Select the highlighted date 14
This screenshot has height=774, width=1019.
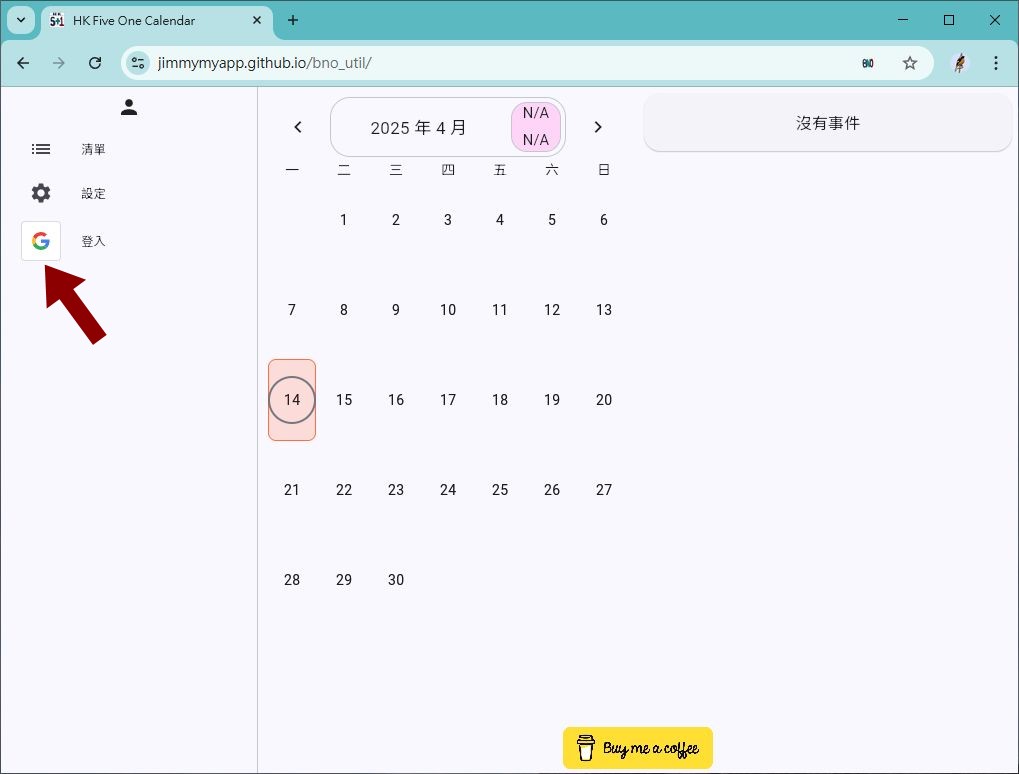(x=292, y=400)
